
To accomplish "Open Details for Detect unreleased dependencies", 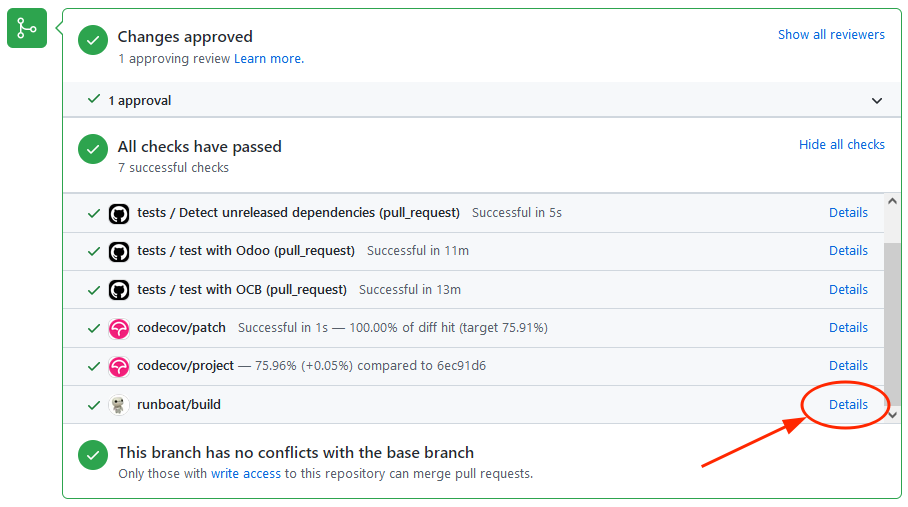I will (848, 212).
